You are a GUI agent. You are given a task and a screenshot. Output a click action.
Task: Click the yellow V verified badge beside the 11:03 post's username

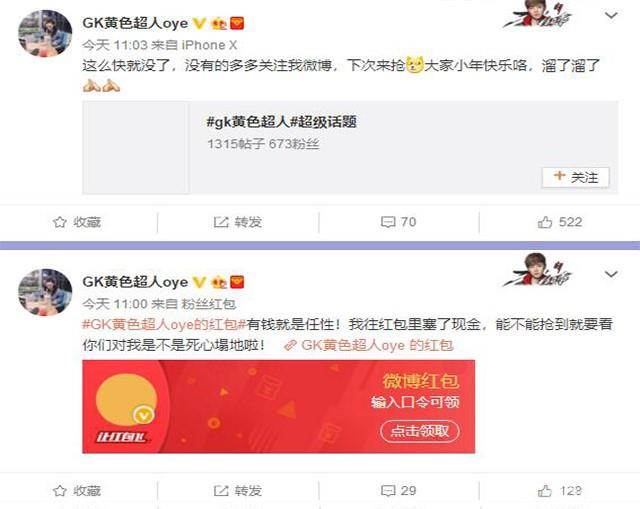[199, 23]
